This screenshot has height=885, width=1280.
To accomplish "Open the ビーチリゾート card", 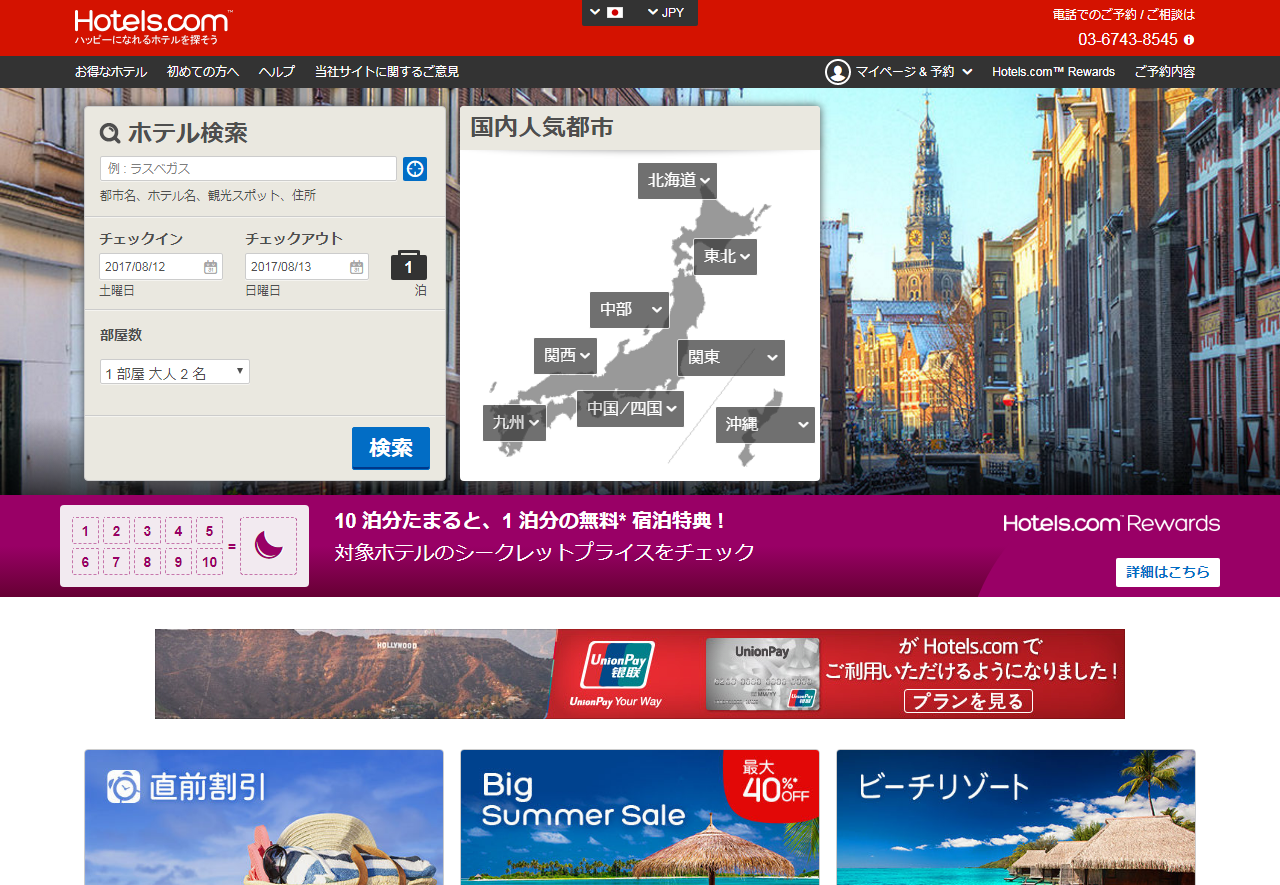I will [x=1016, y=817].
